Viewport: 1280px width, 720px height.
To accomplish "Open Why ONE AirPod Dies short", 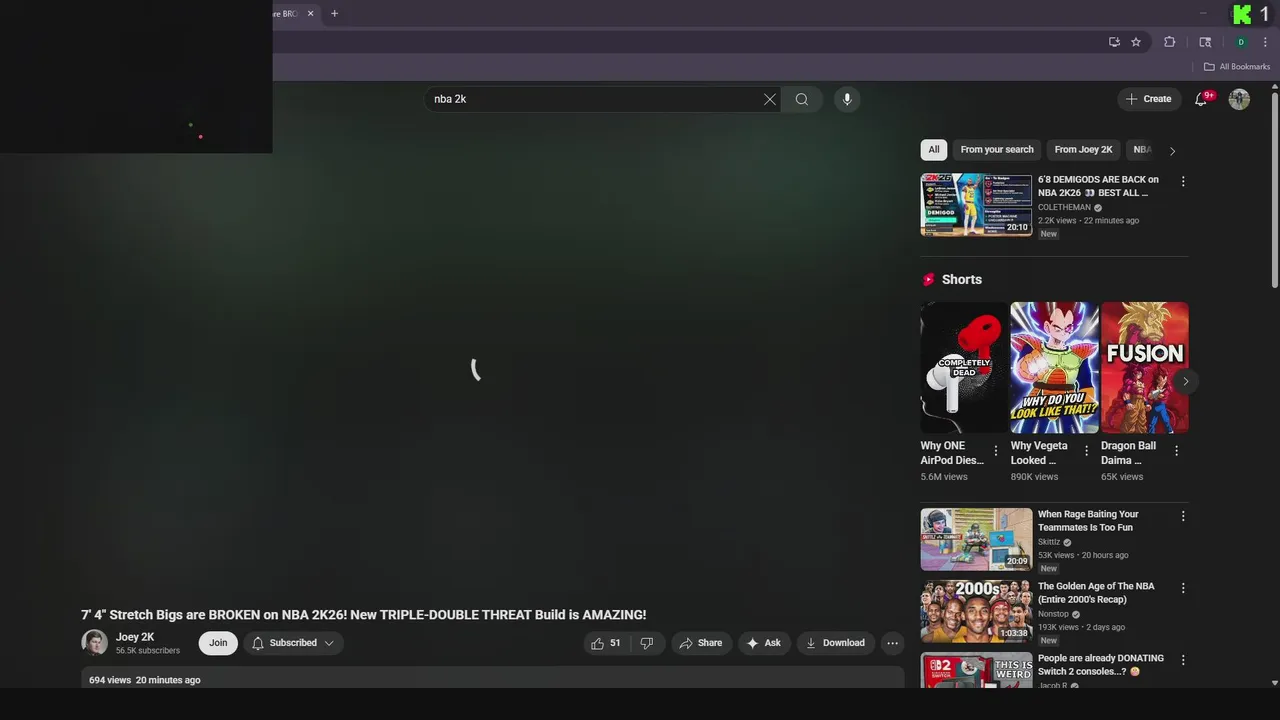I will 964,367.
